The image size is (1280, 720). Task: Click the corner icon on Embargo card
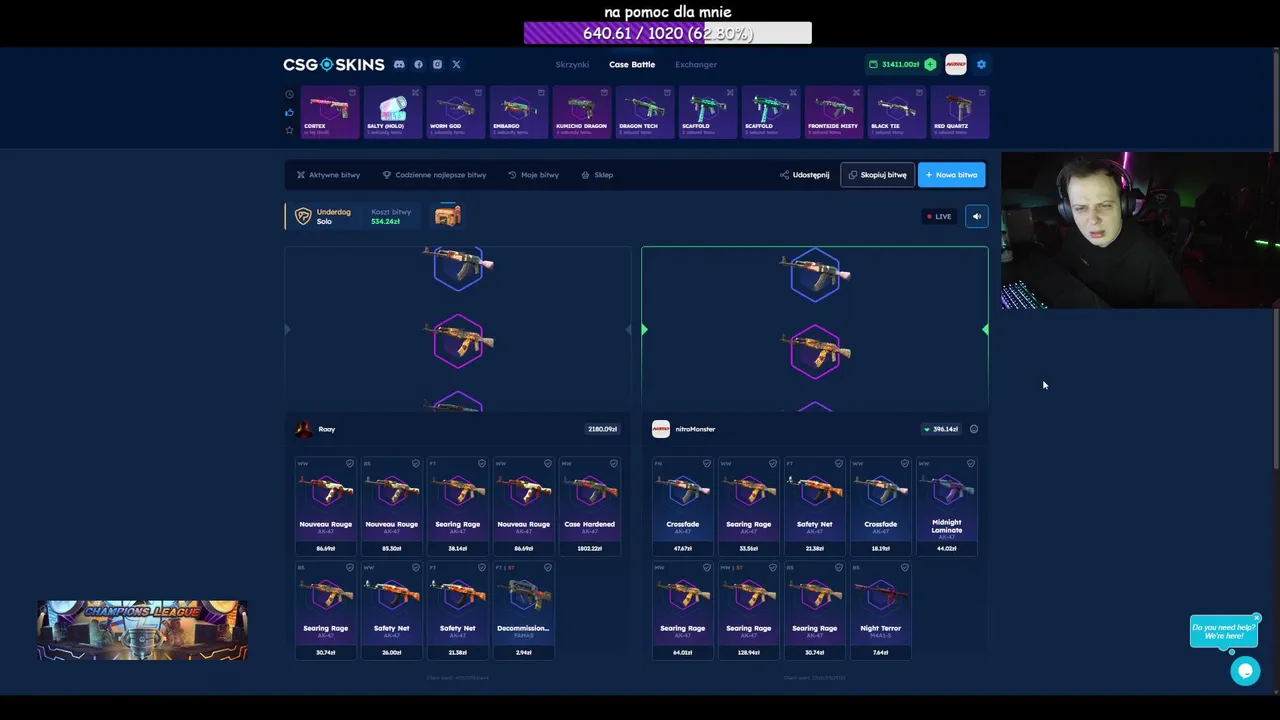(541, 93)
